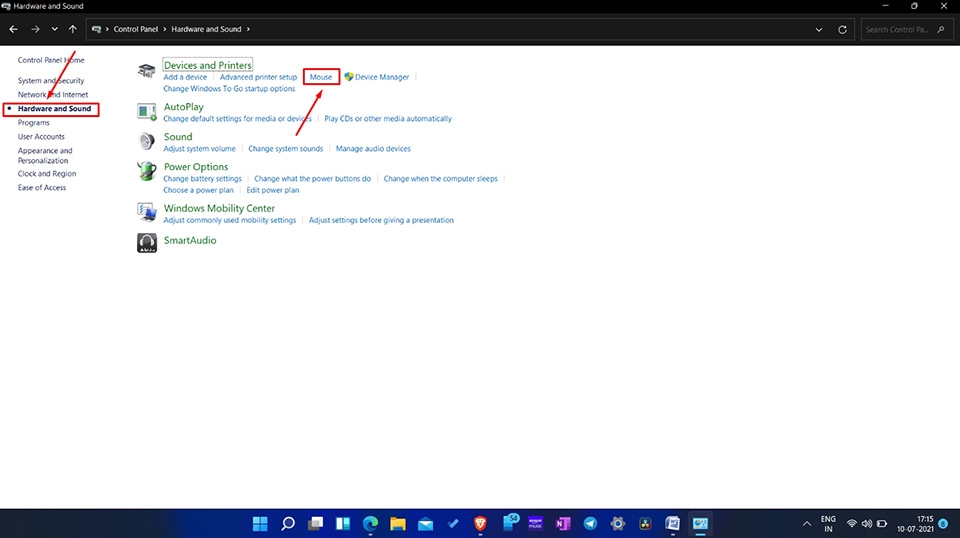Open the Brave browser from the taskbar
The width and height of the screenshot is (960, 538).
[x=480, y=523]
